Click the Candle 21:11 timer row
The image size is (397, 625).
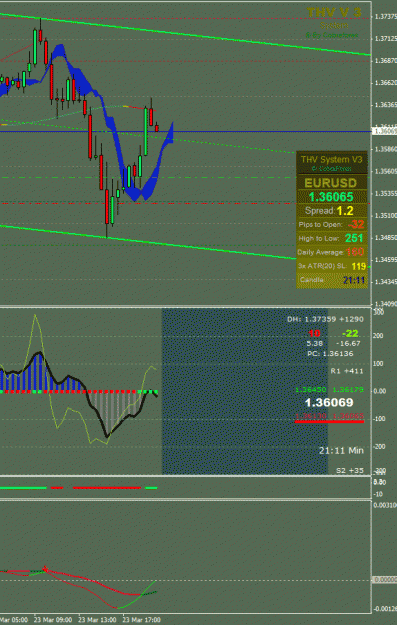coord(332,280)
